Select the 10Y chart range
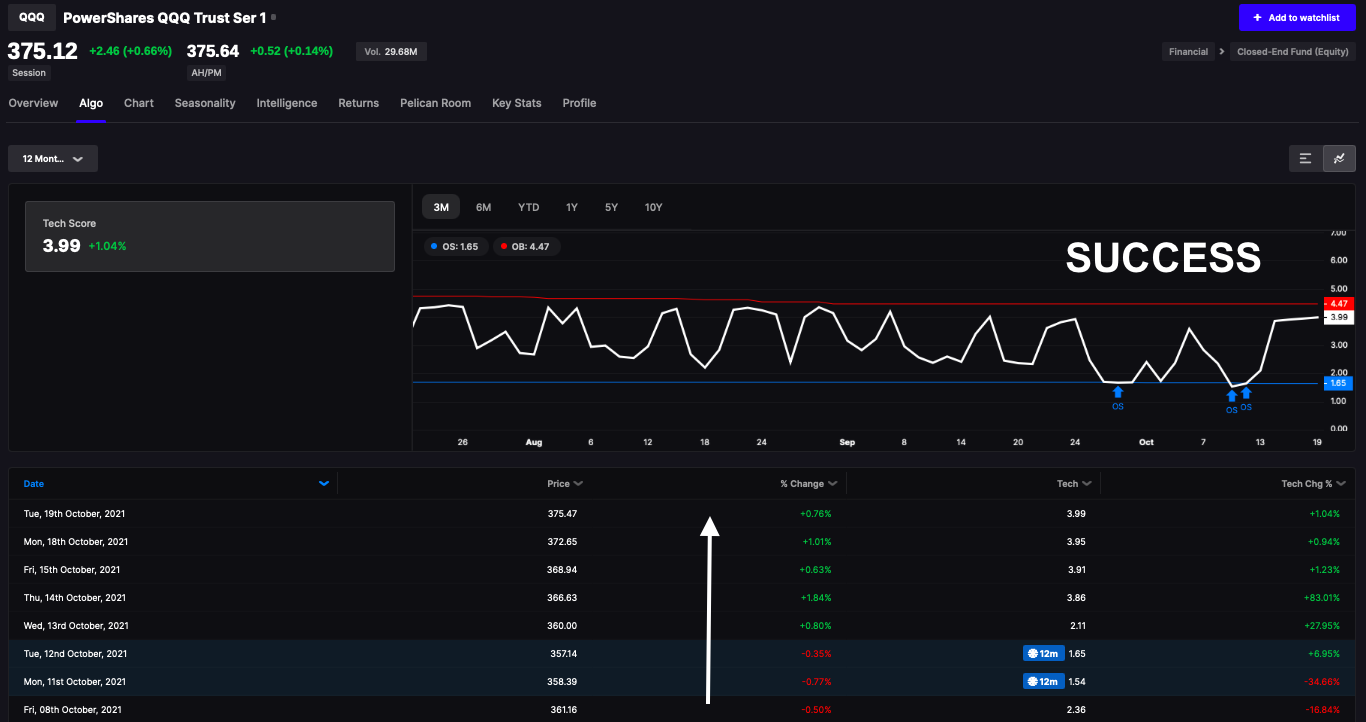The height and width of the screenshot is (722, 1366). coord(654,207)
